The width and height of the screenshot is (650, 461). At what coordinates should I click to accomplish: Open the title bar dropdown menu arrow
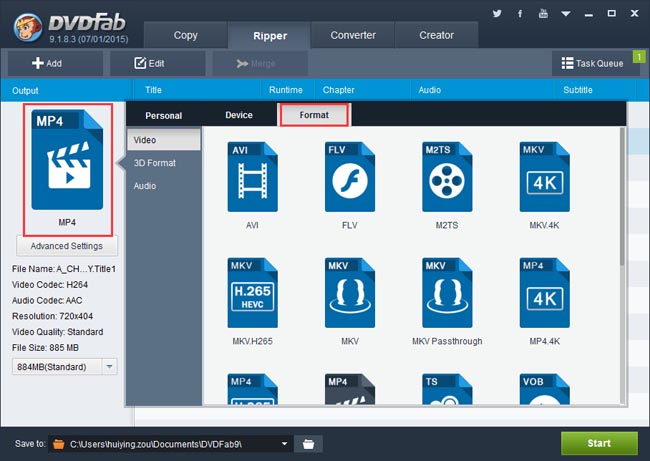click(566, 14)
